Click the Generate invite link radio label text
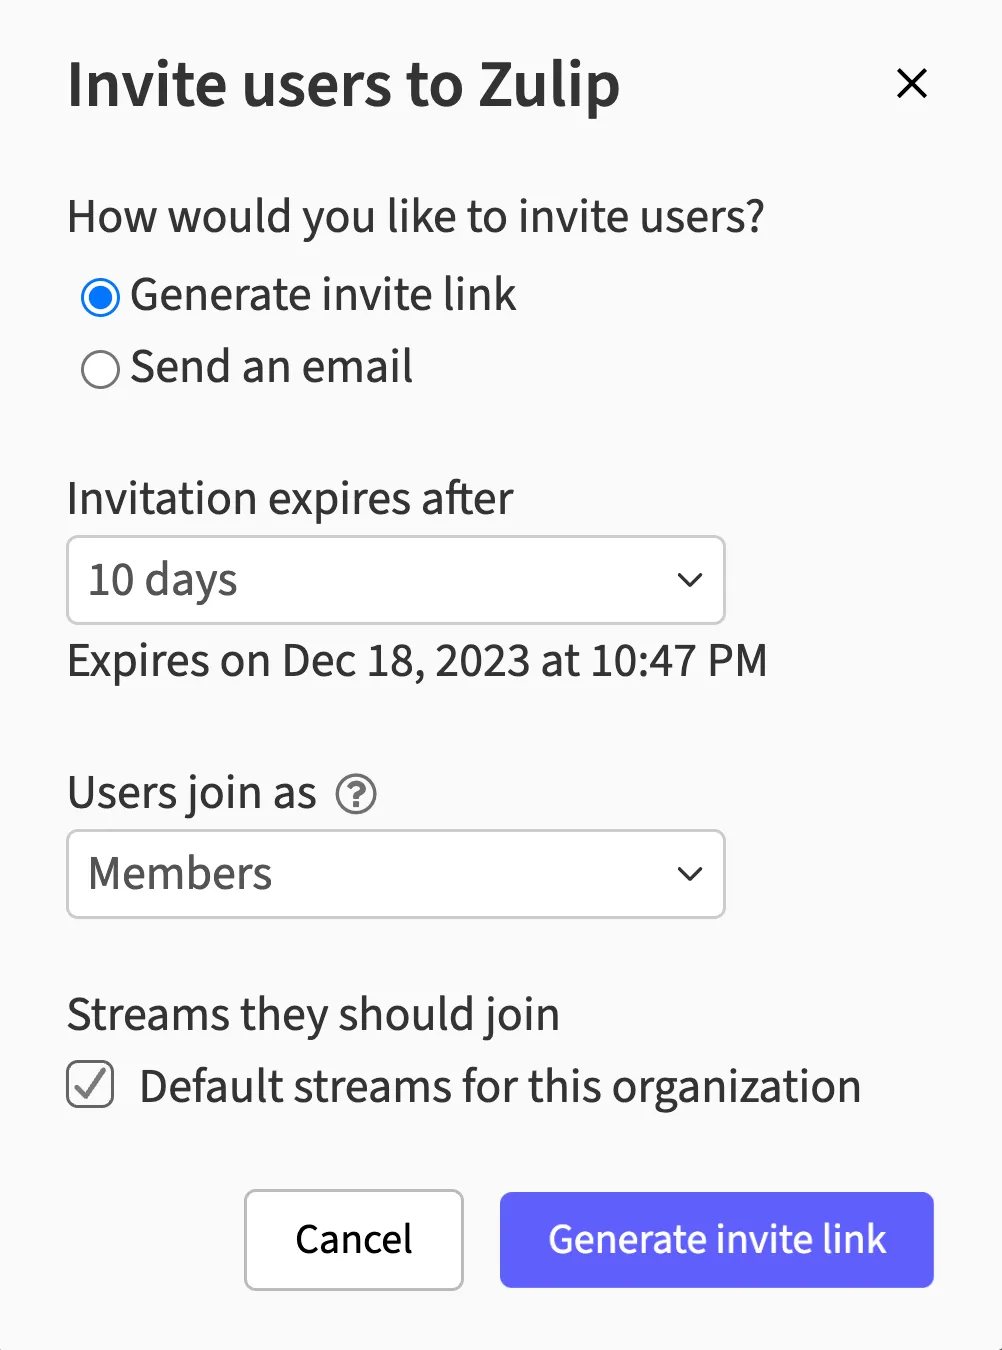The width and height of the screenshot is (1002, 1350). tap(323, 295)
